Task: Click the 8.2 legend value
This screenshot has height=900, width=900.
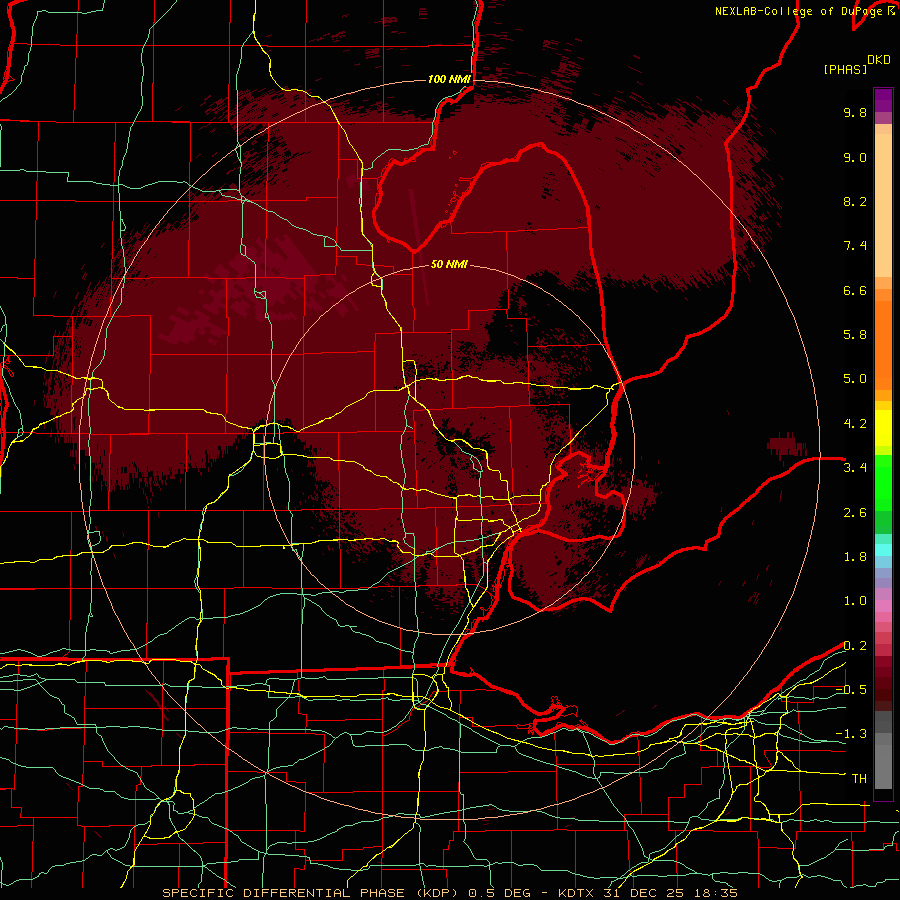Action: (x=855, y=201)
